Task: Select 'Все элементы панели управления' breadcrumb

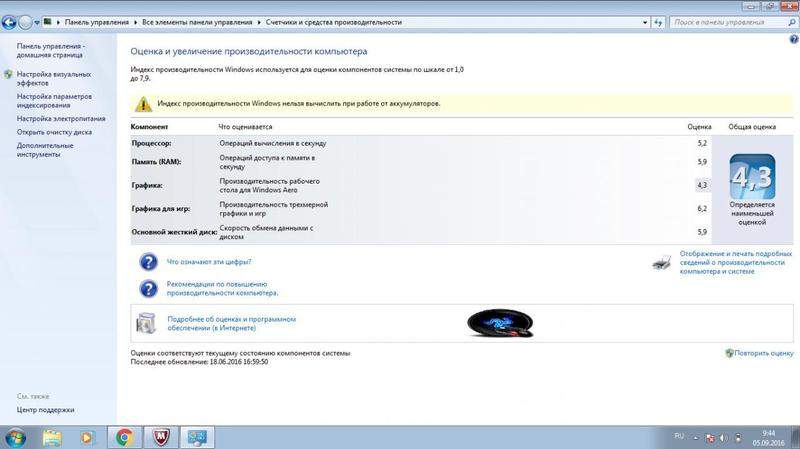Action: (197, 22)
